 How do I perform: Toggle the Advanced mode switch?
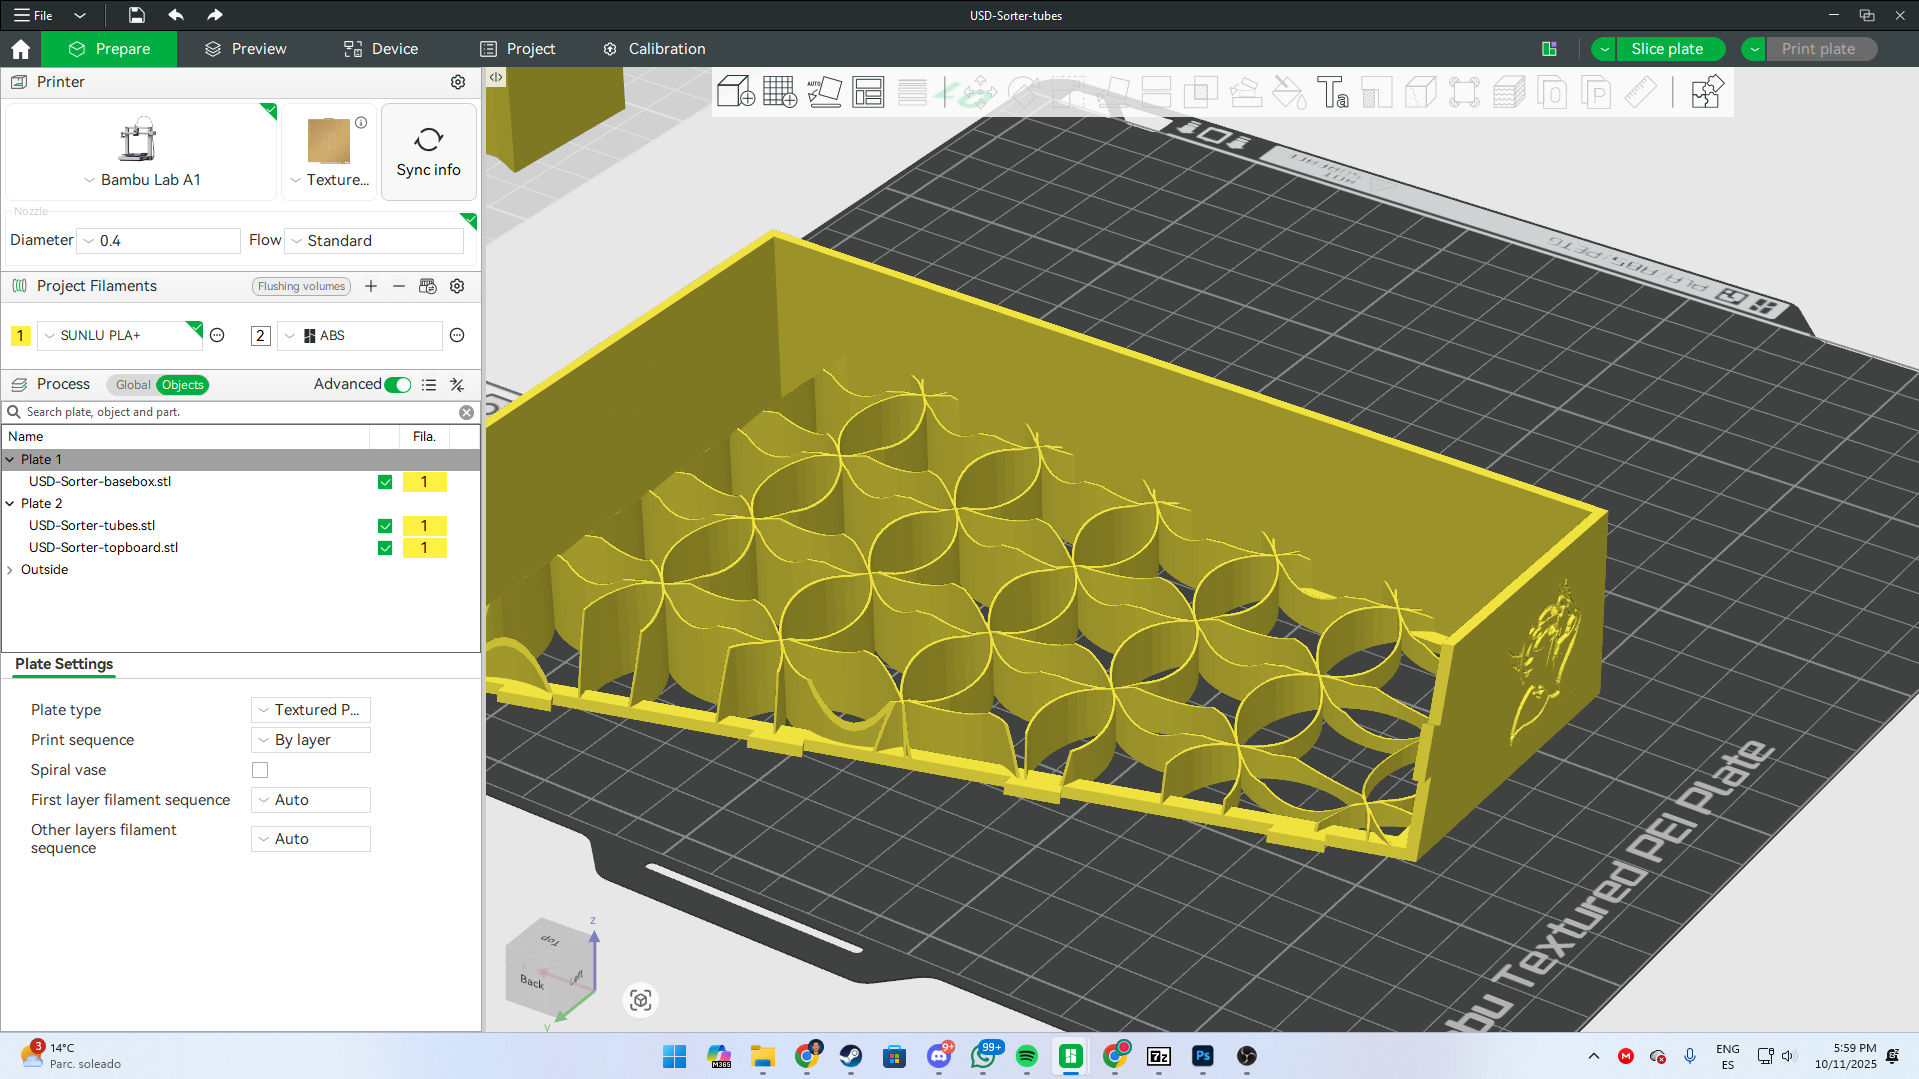[398, 385]
